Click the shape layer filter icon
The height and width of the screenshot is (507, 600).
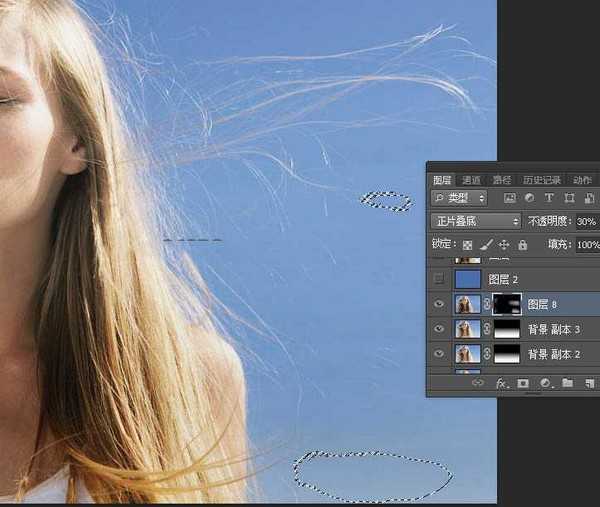pyautogui.click(x=570, y=199)
